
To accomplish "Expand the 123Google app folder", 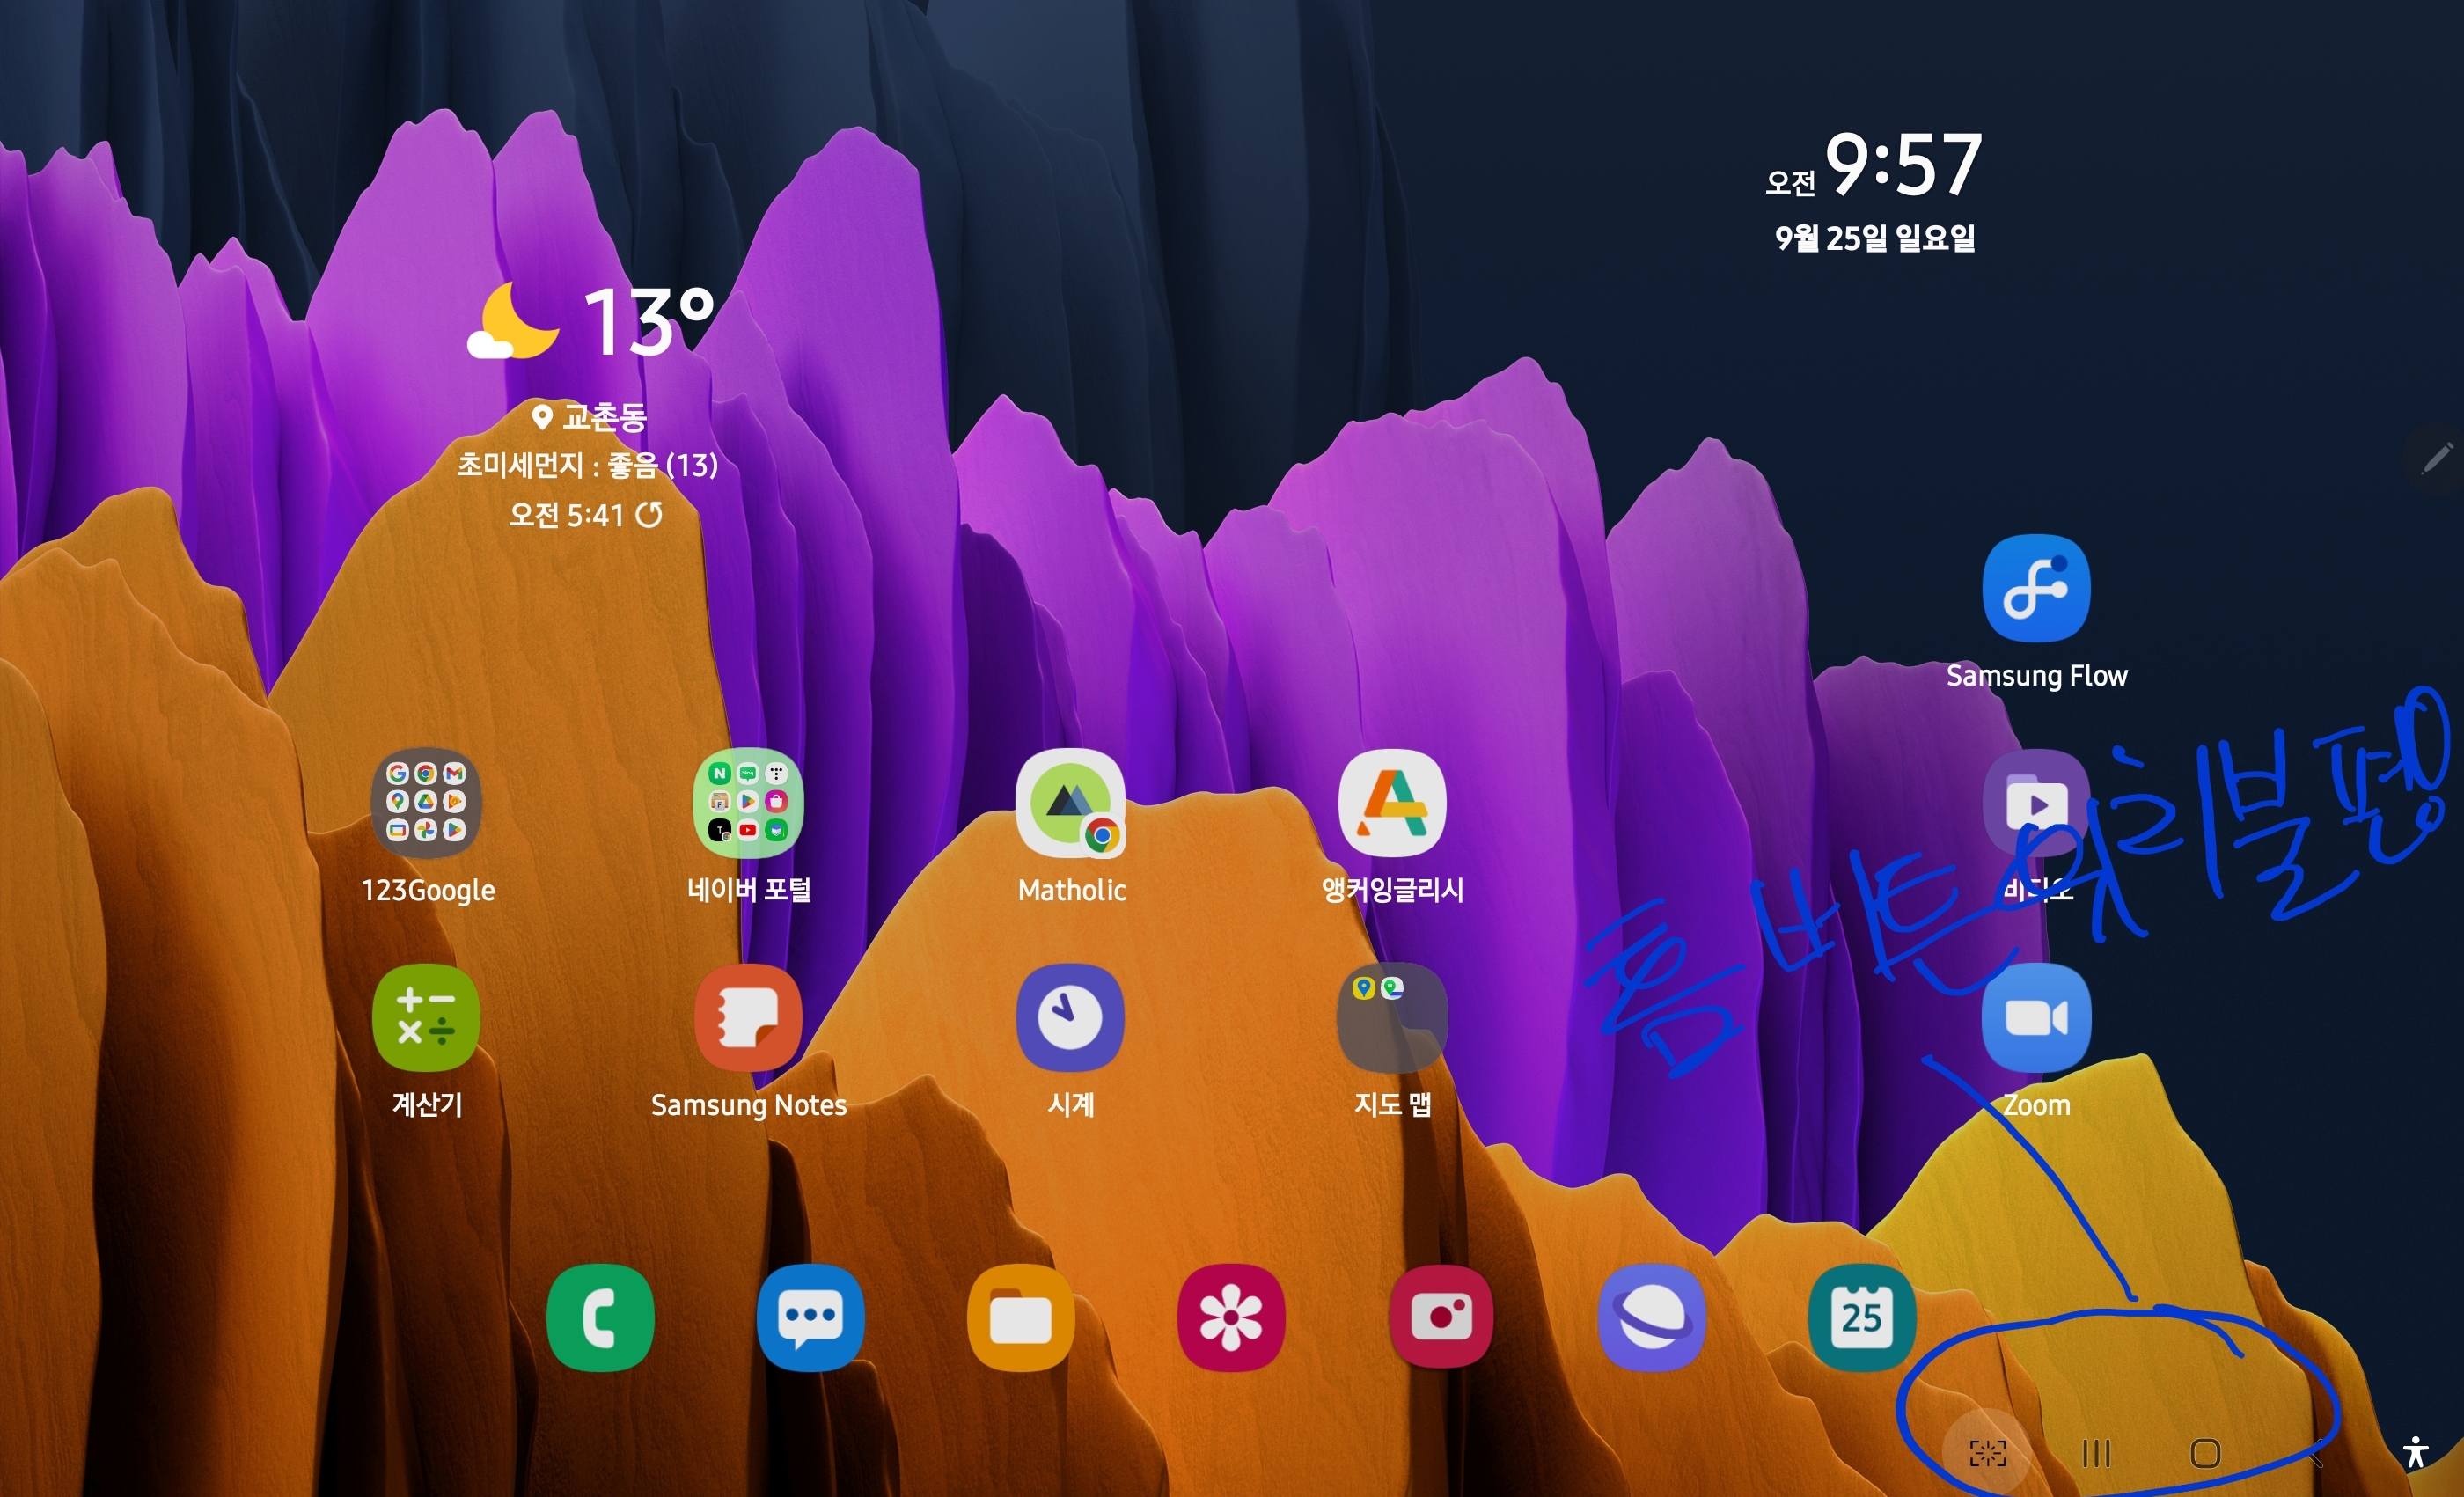I will click(426, 803).
